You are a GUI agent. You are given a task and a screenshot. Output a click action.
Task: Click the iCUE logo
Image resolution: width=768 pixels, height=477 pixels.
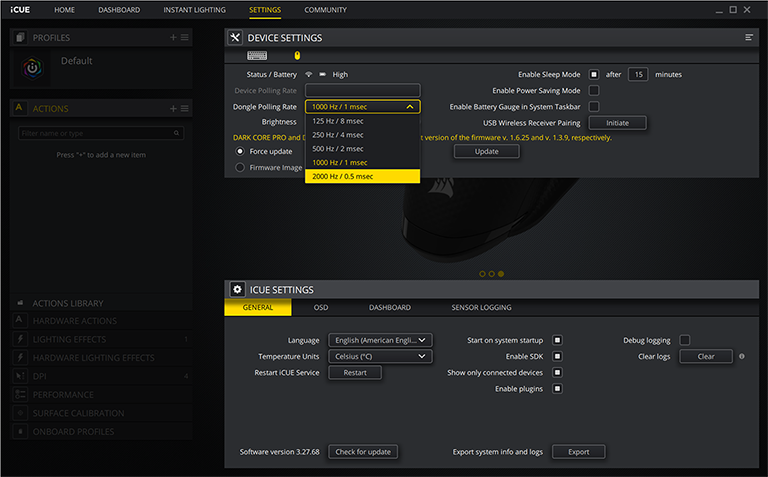coord(20,10)
